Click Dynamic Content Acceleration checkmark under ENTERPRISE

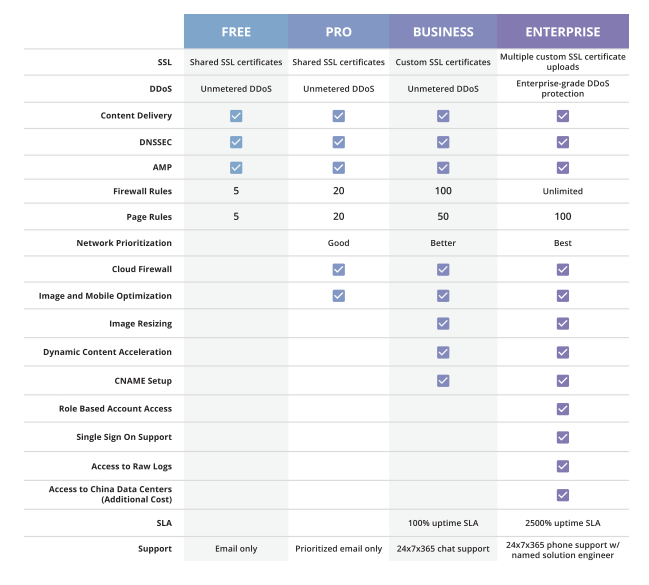tap(563, 352)
